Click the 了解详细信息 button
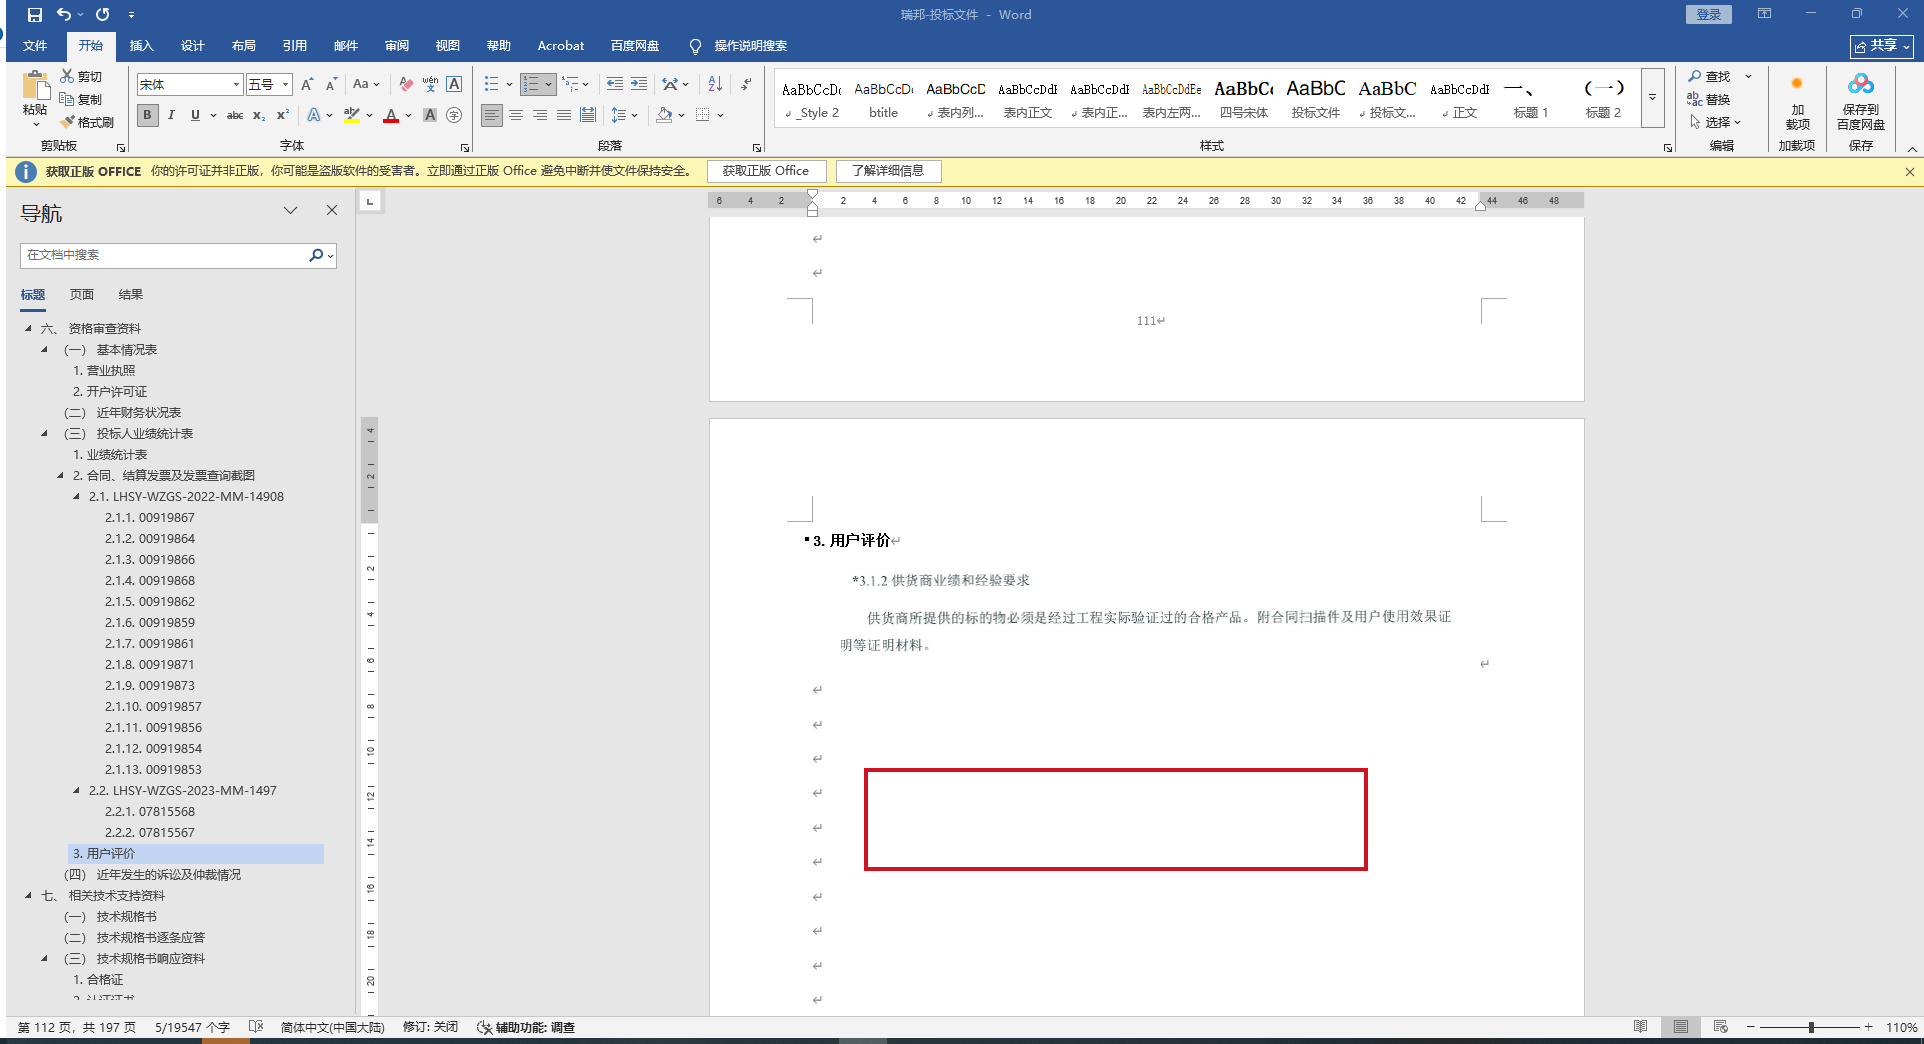This screenshot has height=1044, width=1924. (x=888, y=171)
